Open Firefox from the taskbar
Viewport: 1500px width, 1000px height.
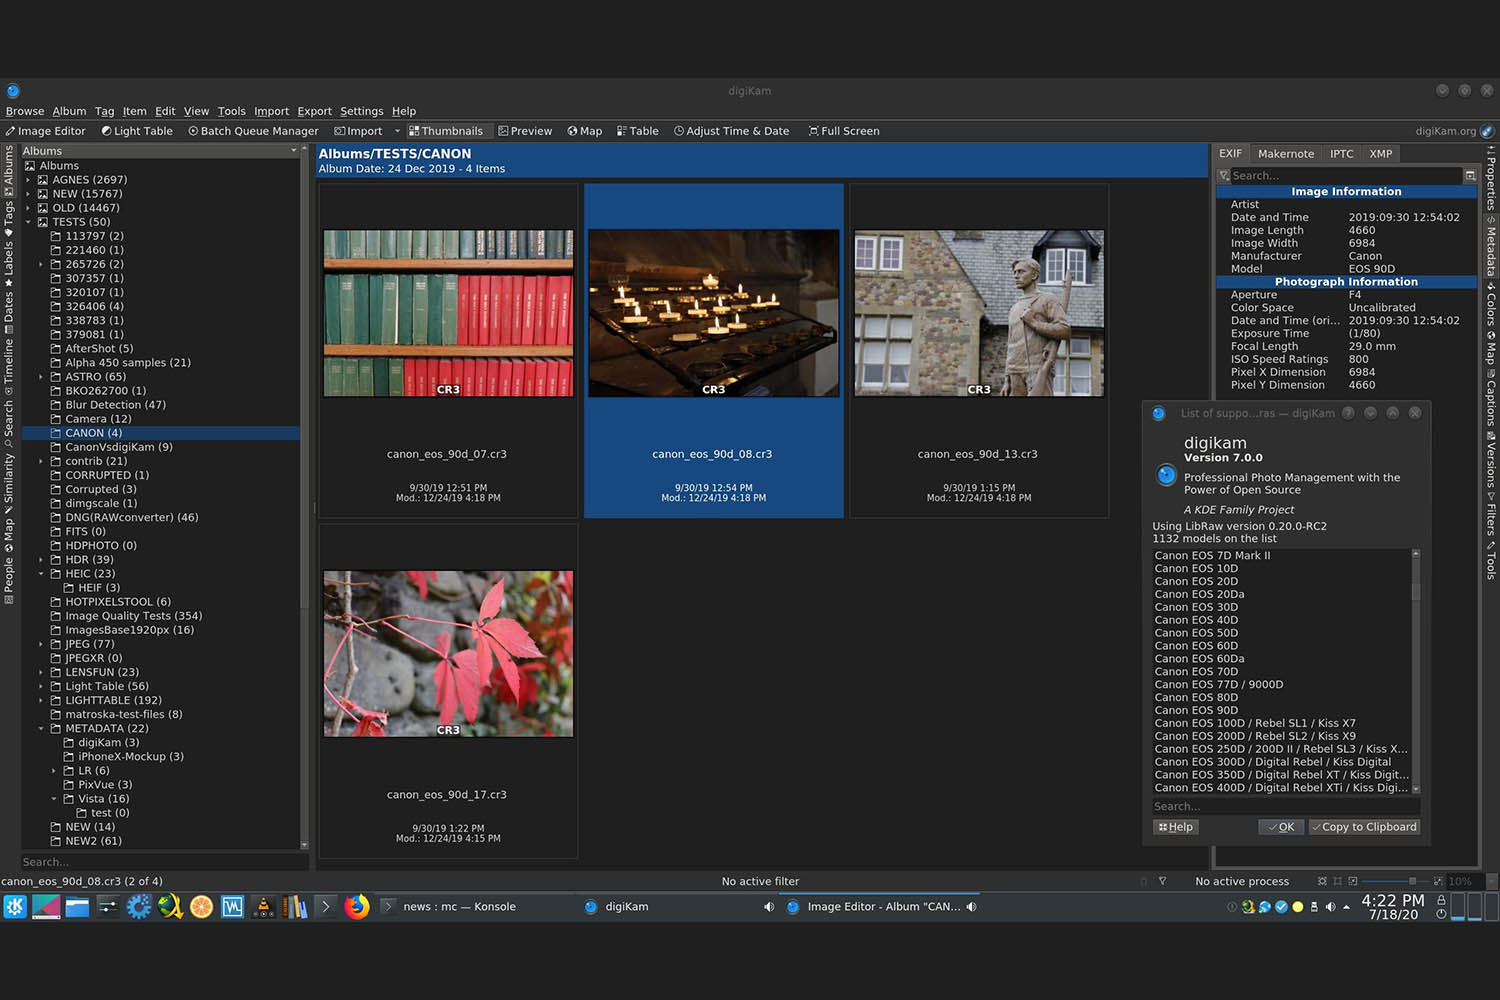click(x=357, y=907)
